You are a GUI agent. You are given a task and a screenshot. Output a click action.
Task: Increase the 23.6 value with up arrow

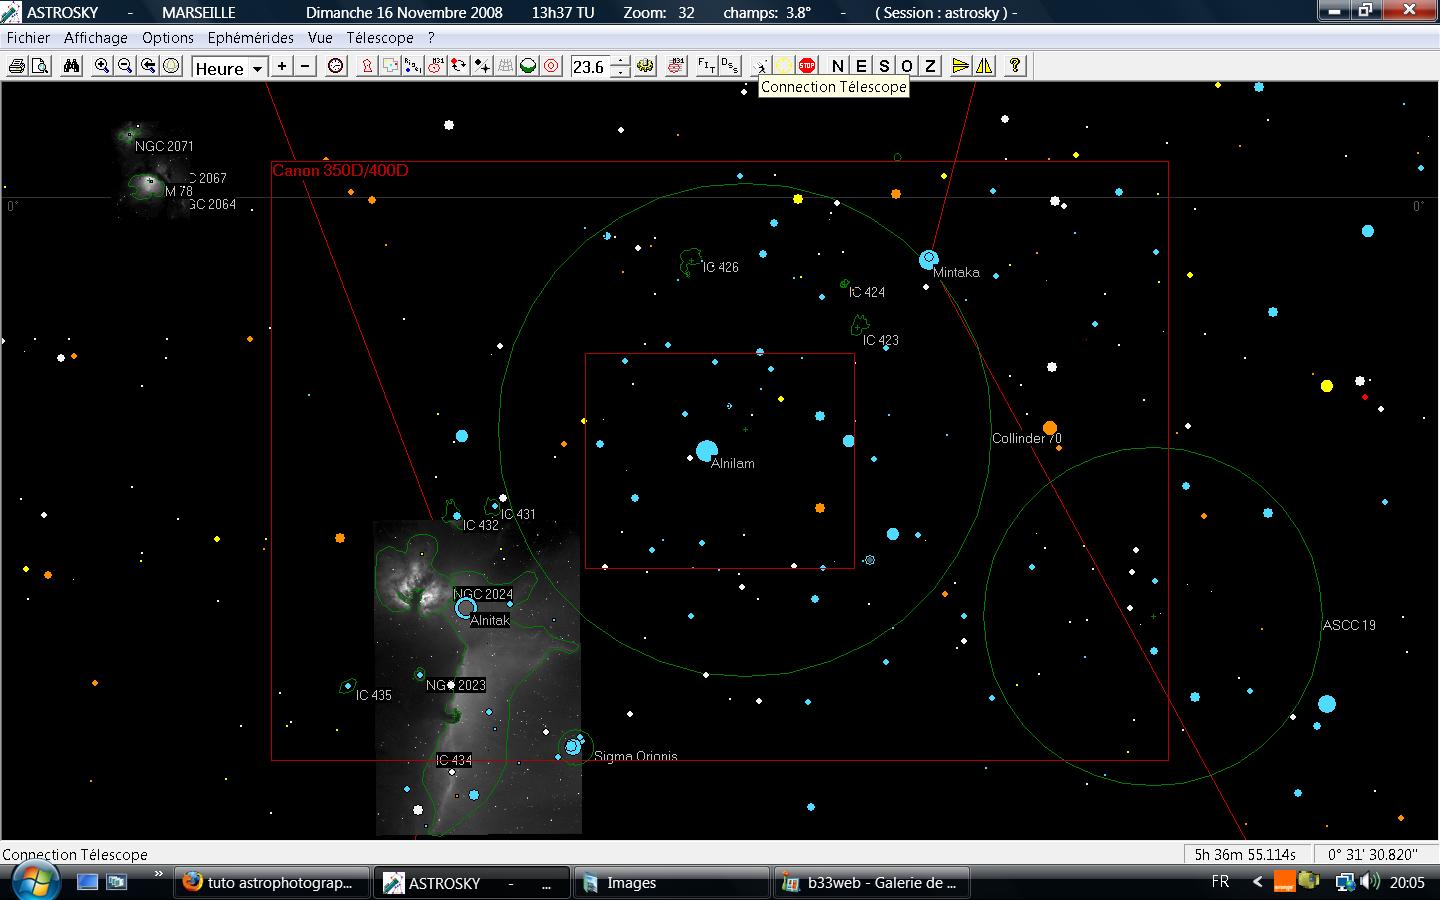coord(621,61)
